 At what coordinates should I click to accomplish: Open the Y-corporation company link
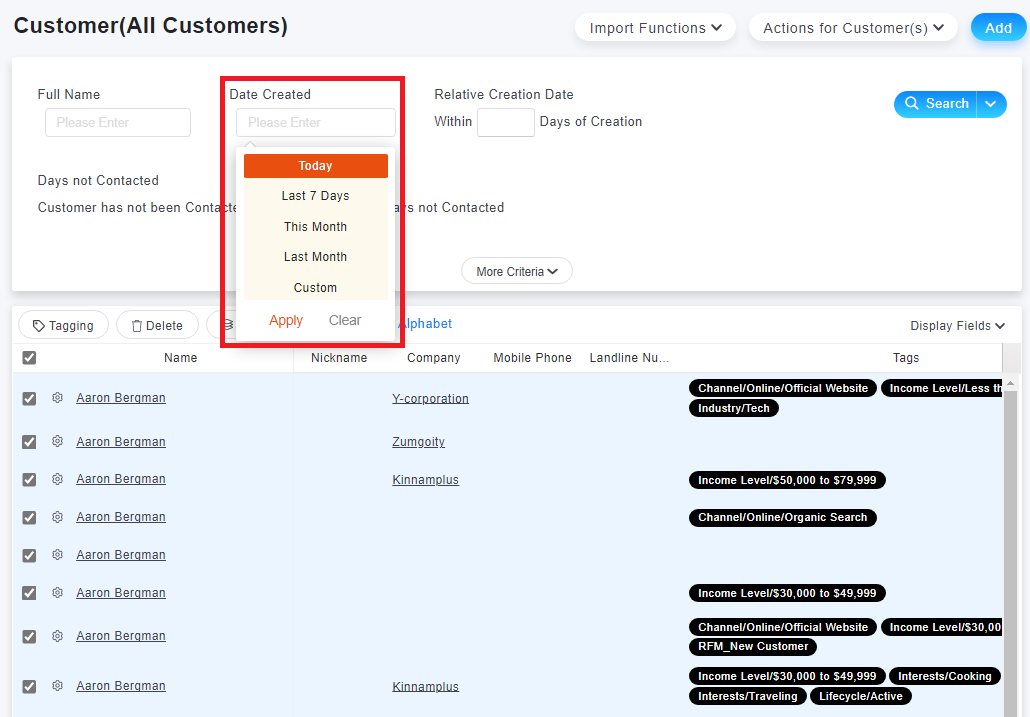coord(430,398)
